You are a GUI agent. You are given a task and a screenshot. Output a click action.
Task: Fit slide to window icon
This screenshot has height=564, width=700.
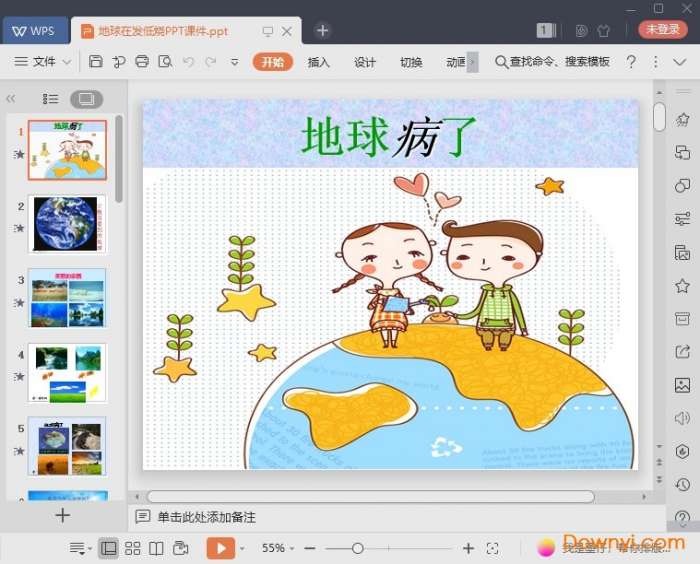[492, 548]
